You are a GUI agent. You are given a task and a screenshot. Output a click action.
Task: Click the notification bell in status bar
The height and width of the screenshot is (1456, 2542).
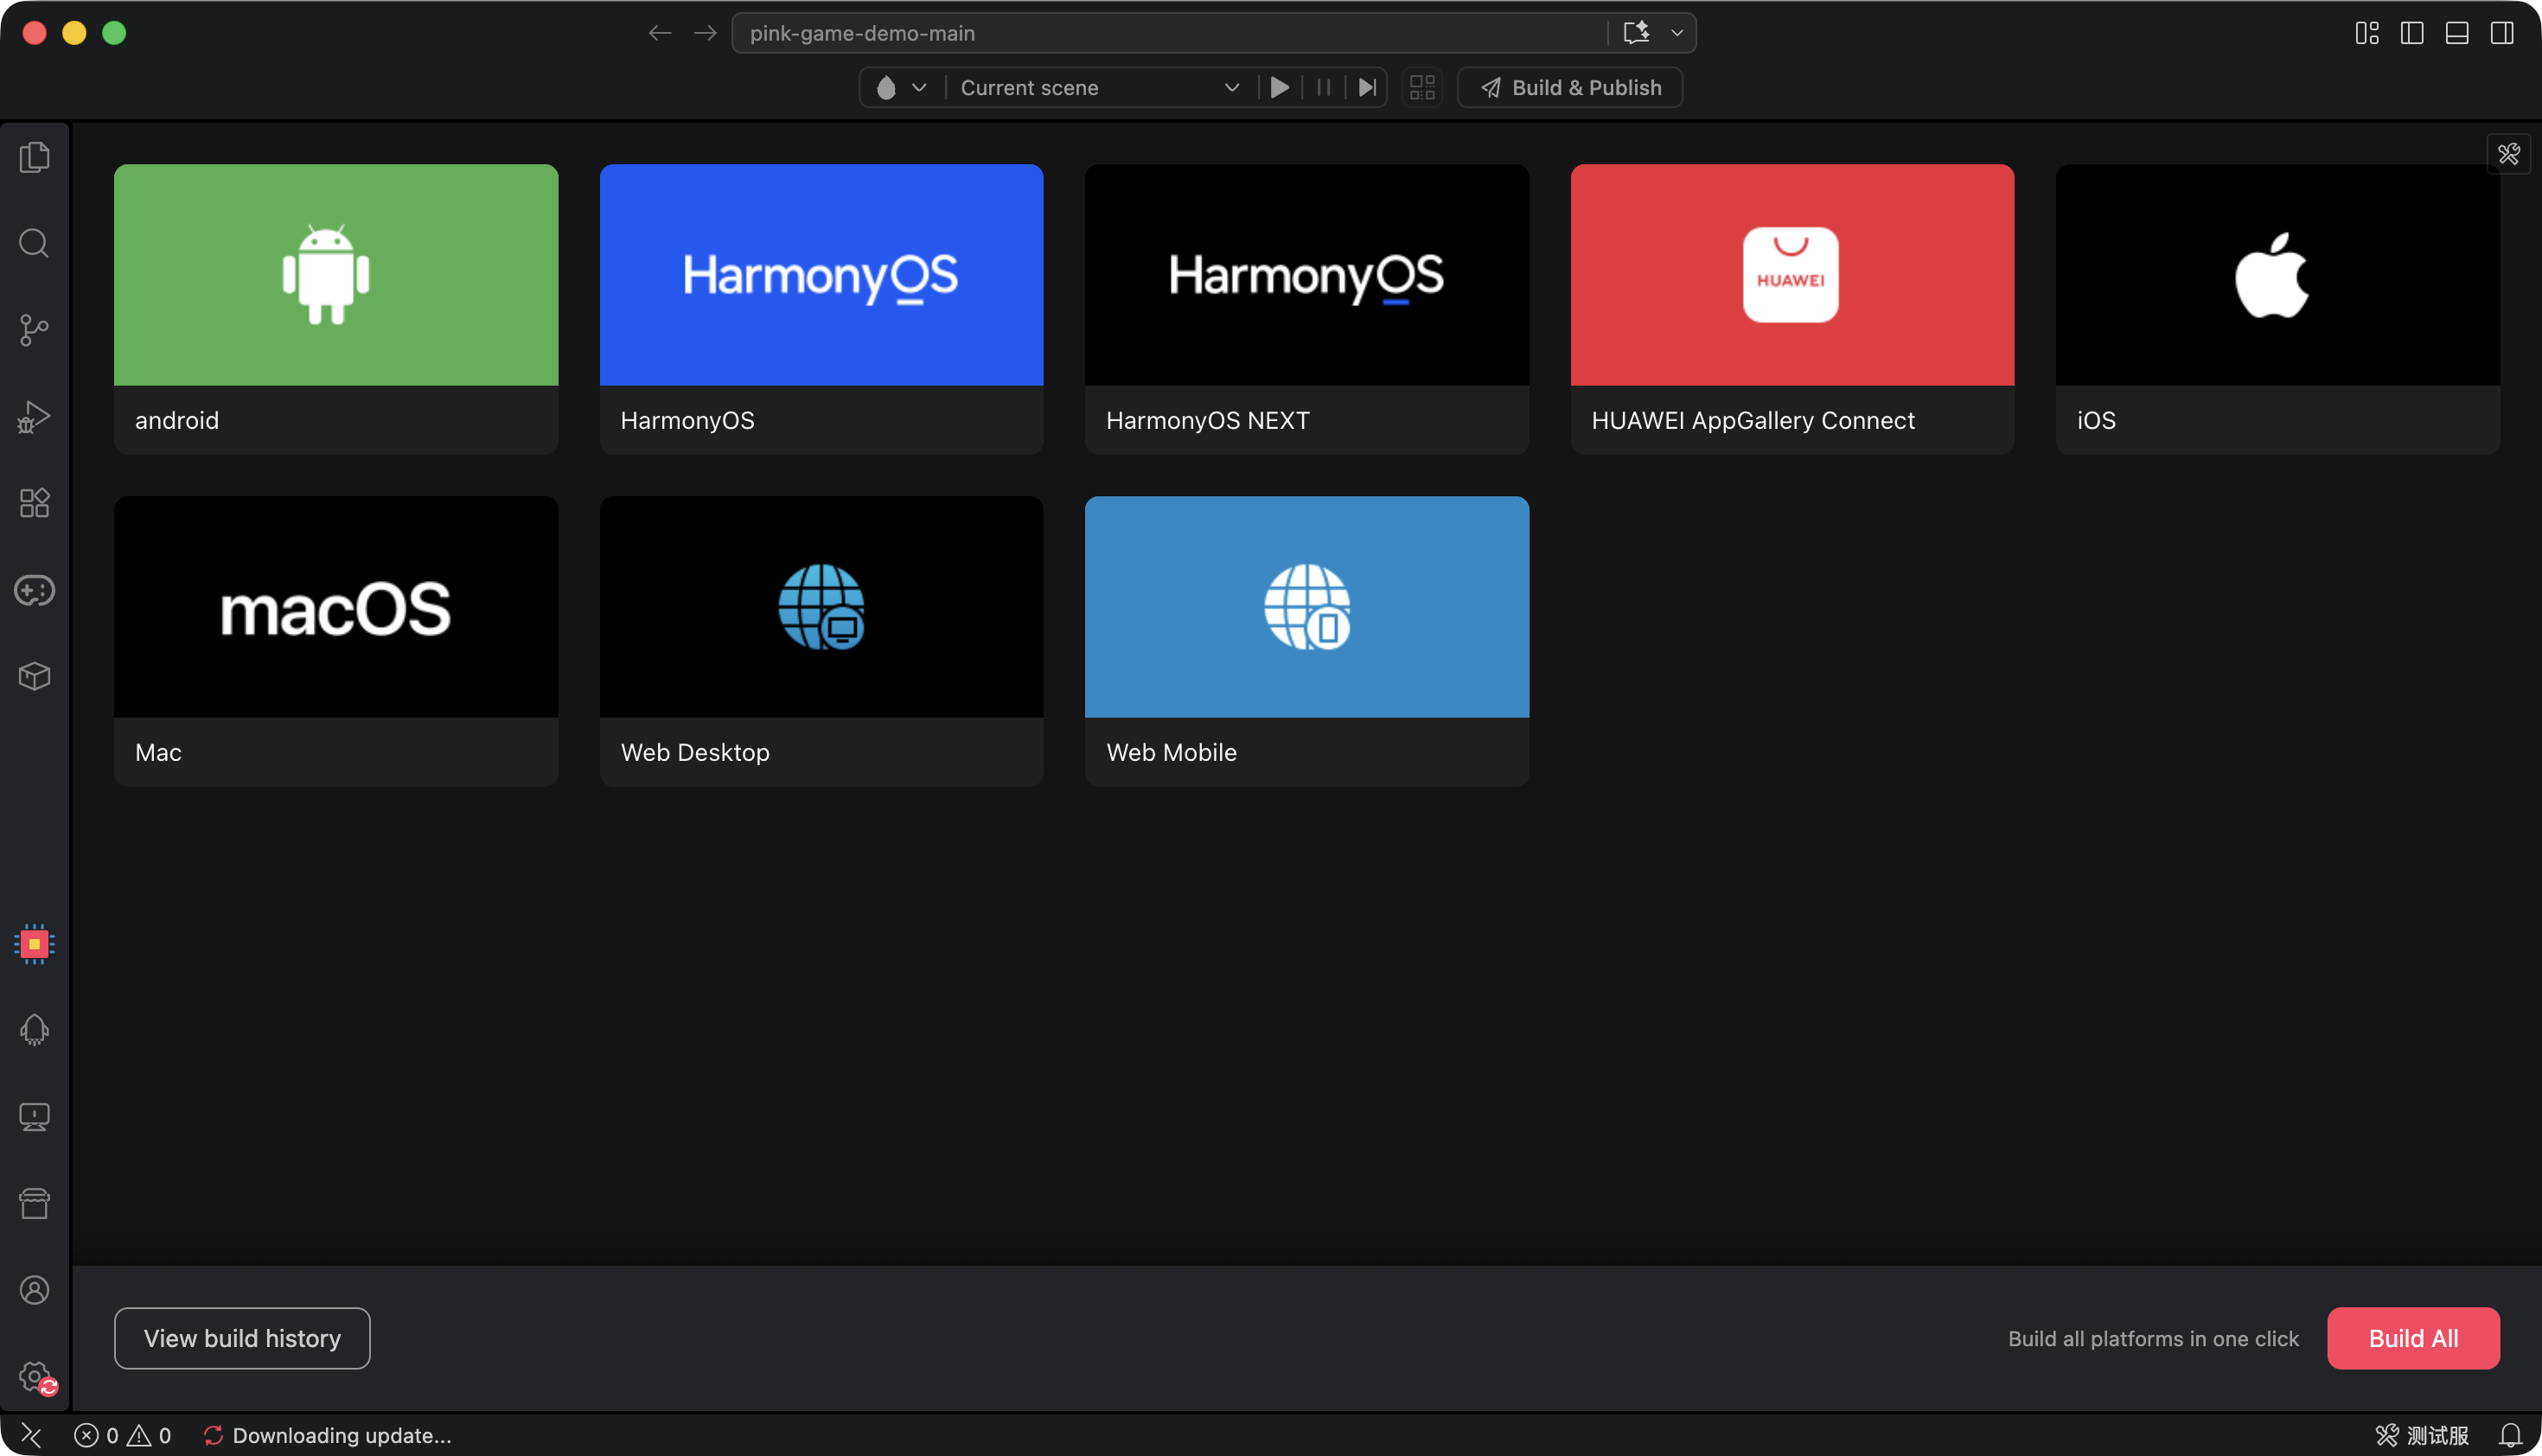coord(2510,1435)
